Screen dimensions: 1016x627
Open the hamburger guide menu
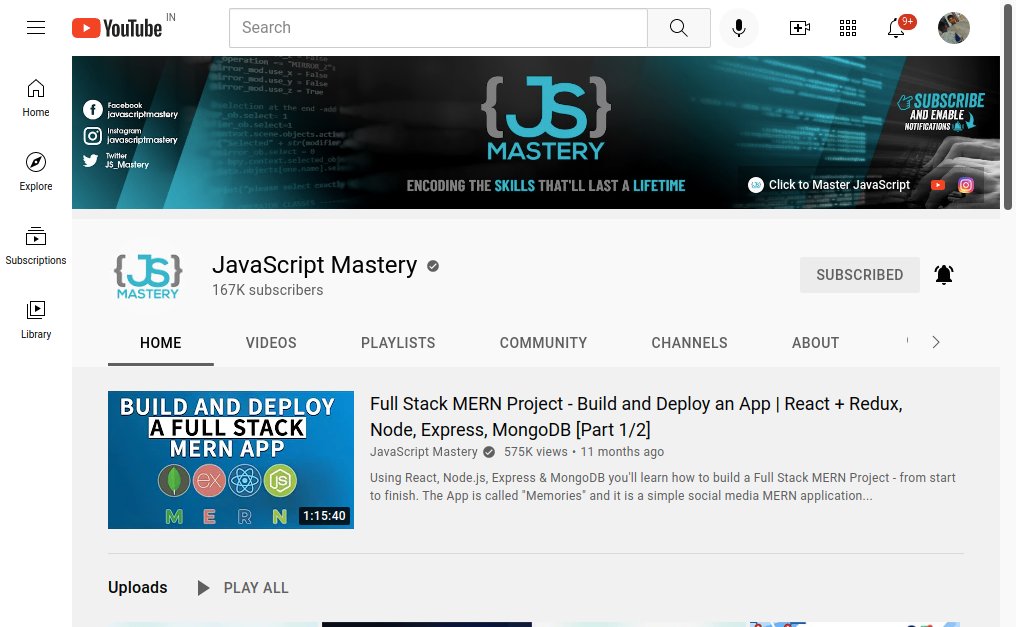pyautogui.click(x=36, y=27)
